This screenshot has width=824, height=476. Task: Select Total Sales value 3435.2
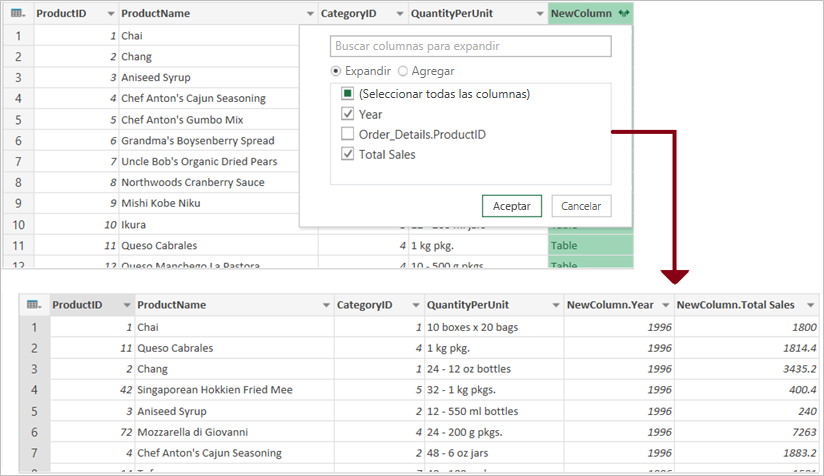[746, 369]
